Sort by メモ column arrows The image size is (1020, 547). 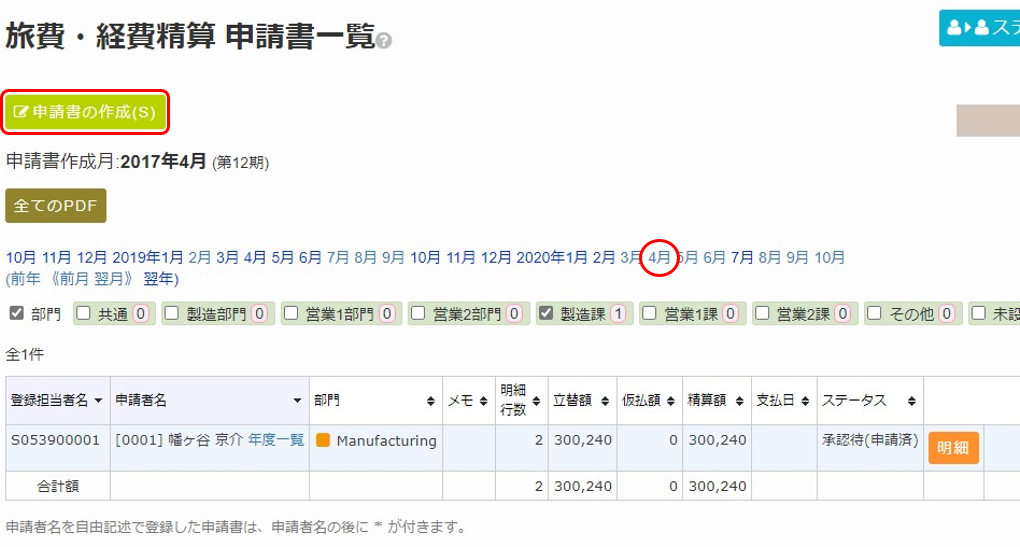coord(483,401)
